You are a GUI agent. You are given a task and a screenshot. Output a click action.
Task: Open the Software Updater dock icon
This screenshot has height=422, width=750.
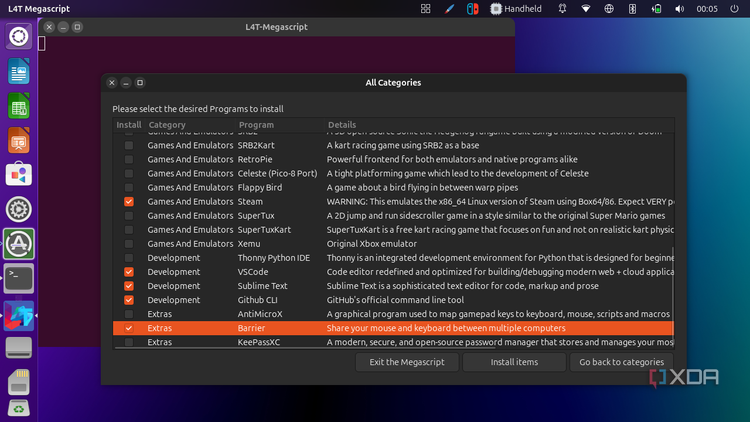(x=19, y=244)
